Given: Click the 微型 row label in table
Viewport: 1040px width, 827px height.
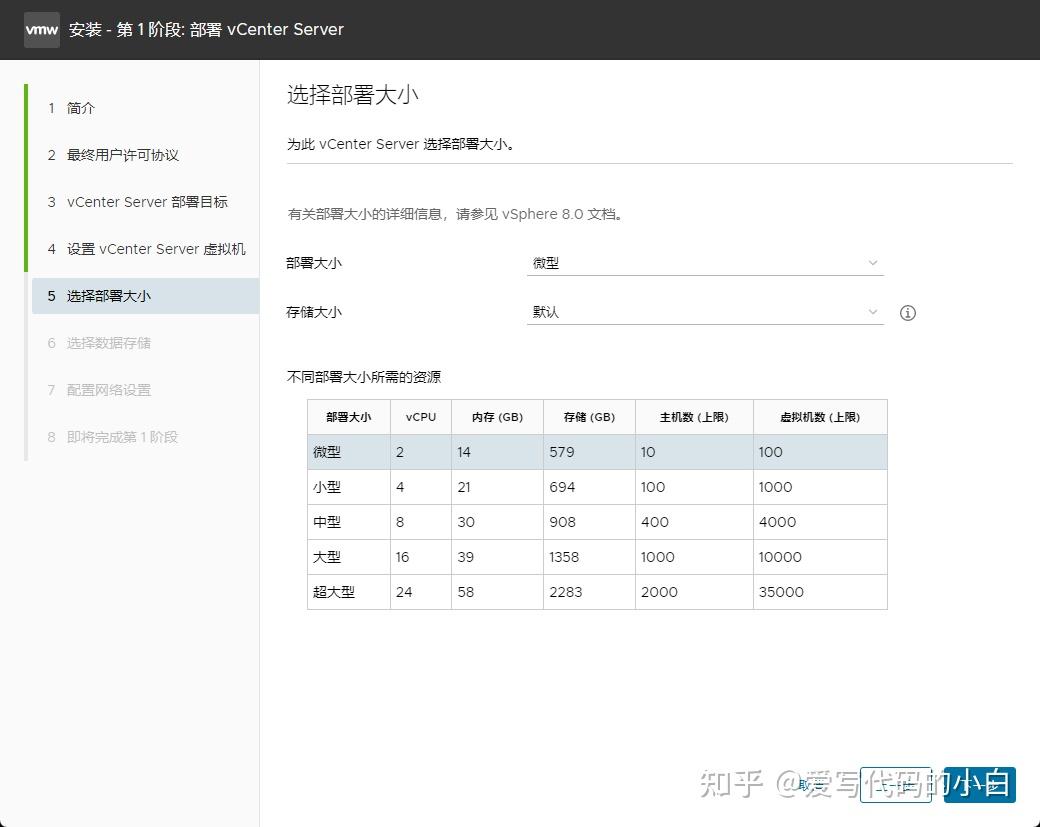Looking at the screenshot, I should tap(327, 452).
